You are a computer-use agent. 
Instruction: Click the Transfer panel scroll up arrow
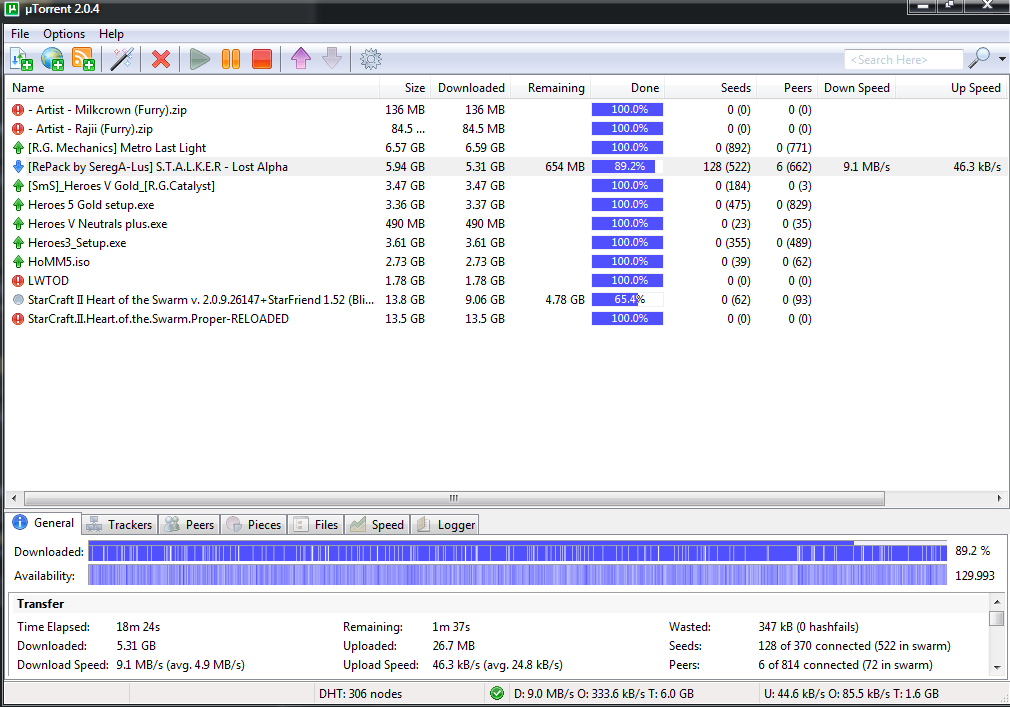[997, 602]
